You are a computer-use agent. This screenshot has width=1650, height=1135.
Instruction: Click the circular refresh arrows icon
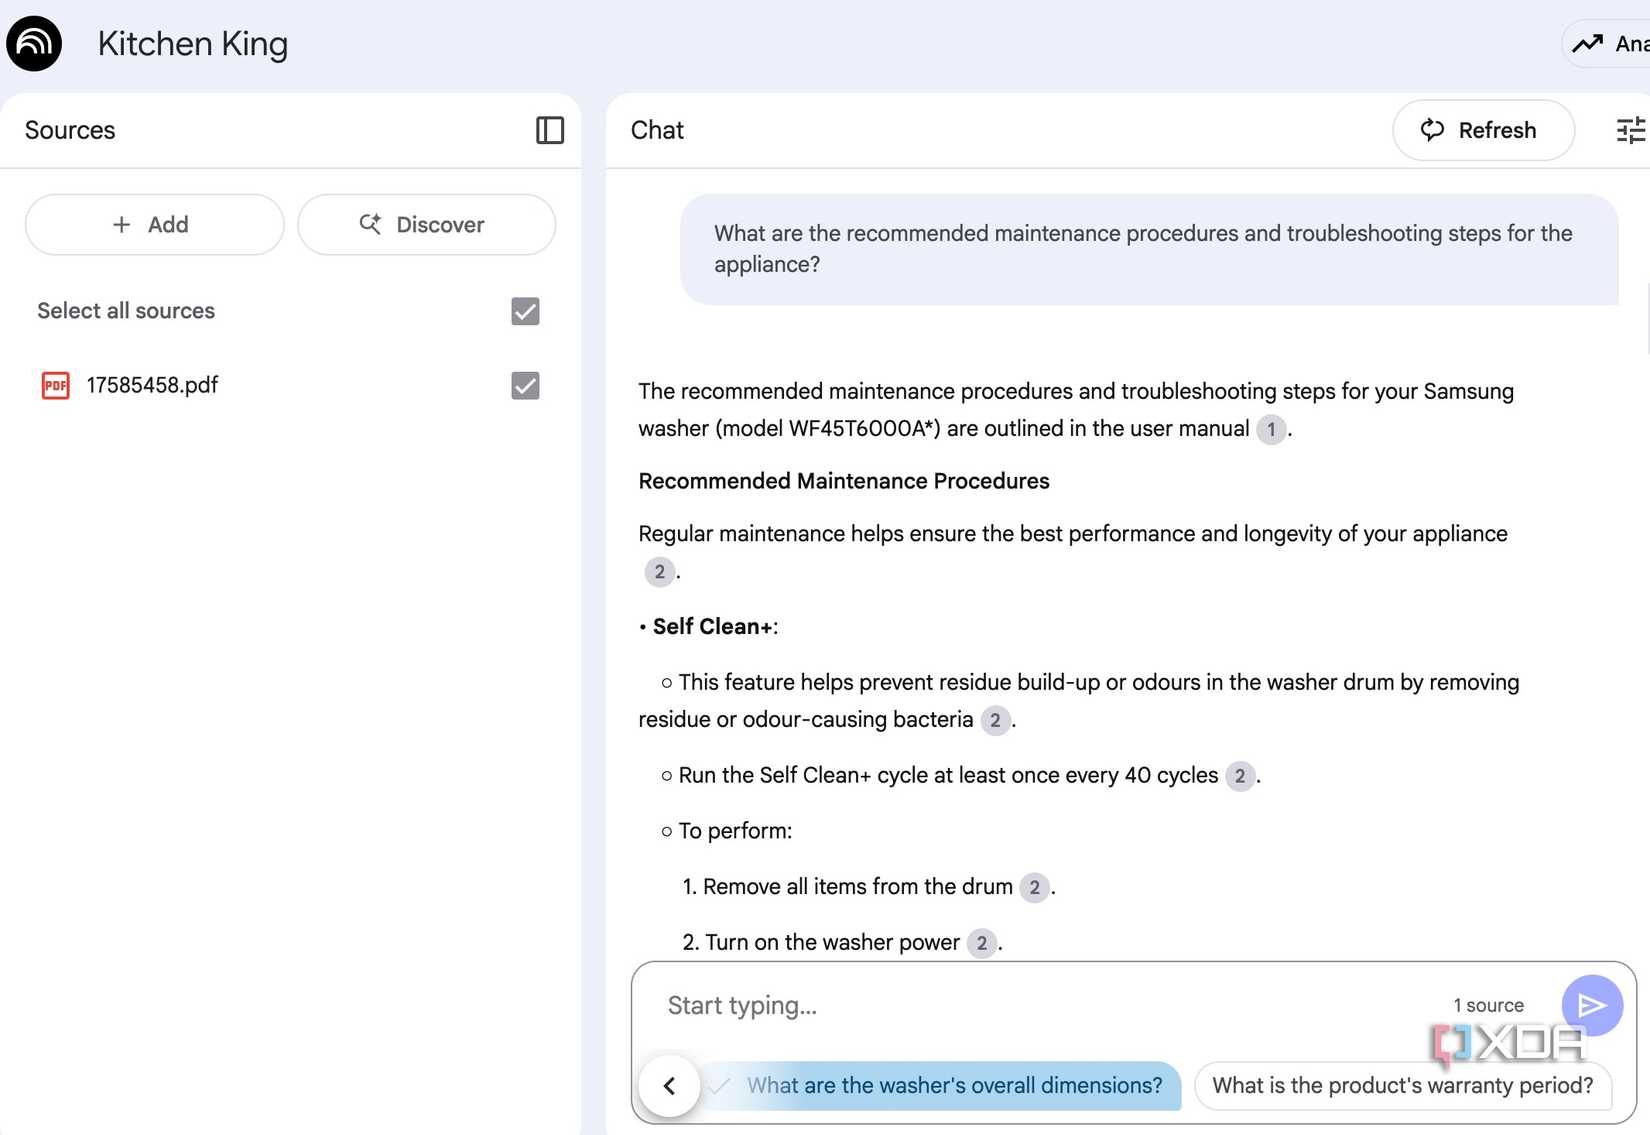(1432, 130)
